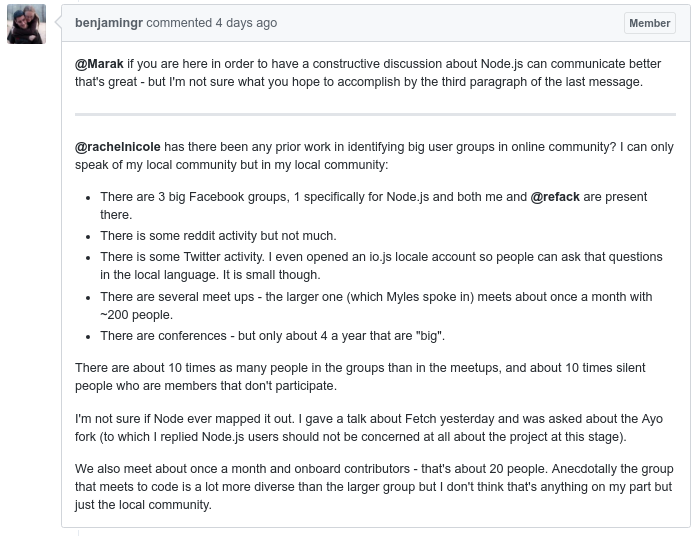Open the @refack user mention
The width and height of the screenshot is (698, 536).
(555, 197)
